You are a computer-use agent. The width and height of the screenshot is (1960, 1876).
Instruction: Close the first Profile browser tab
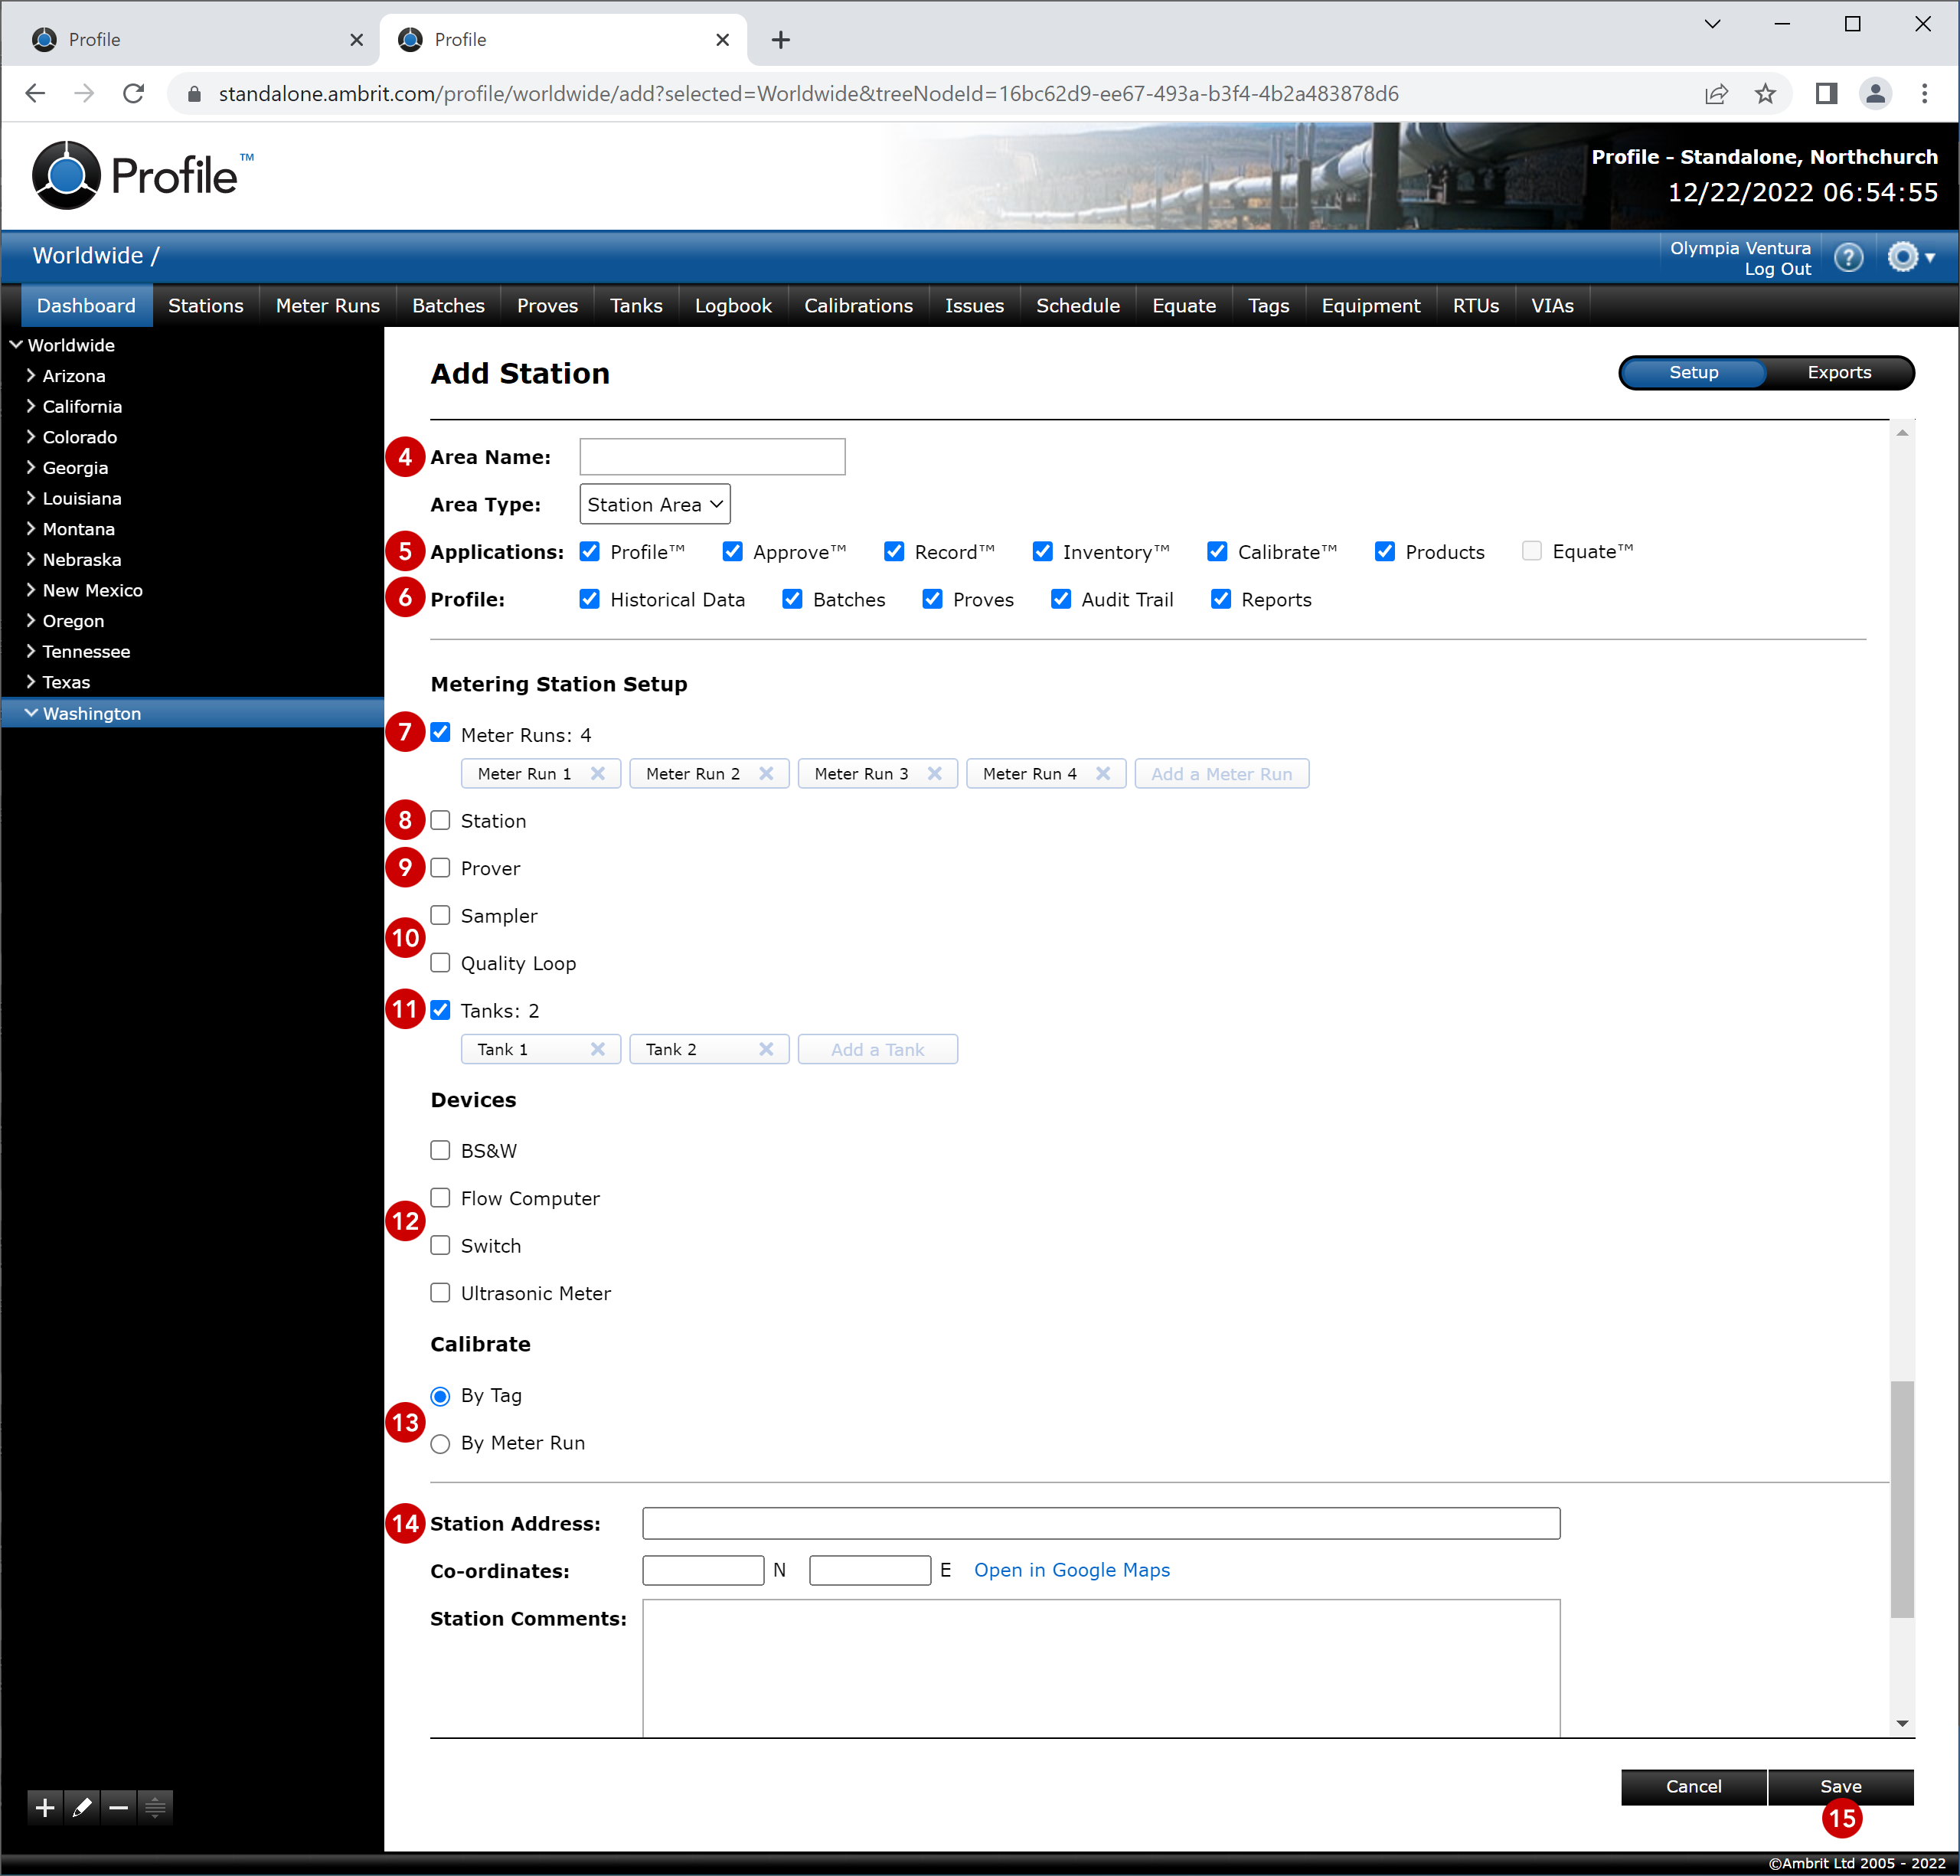tap(356, 39)
